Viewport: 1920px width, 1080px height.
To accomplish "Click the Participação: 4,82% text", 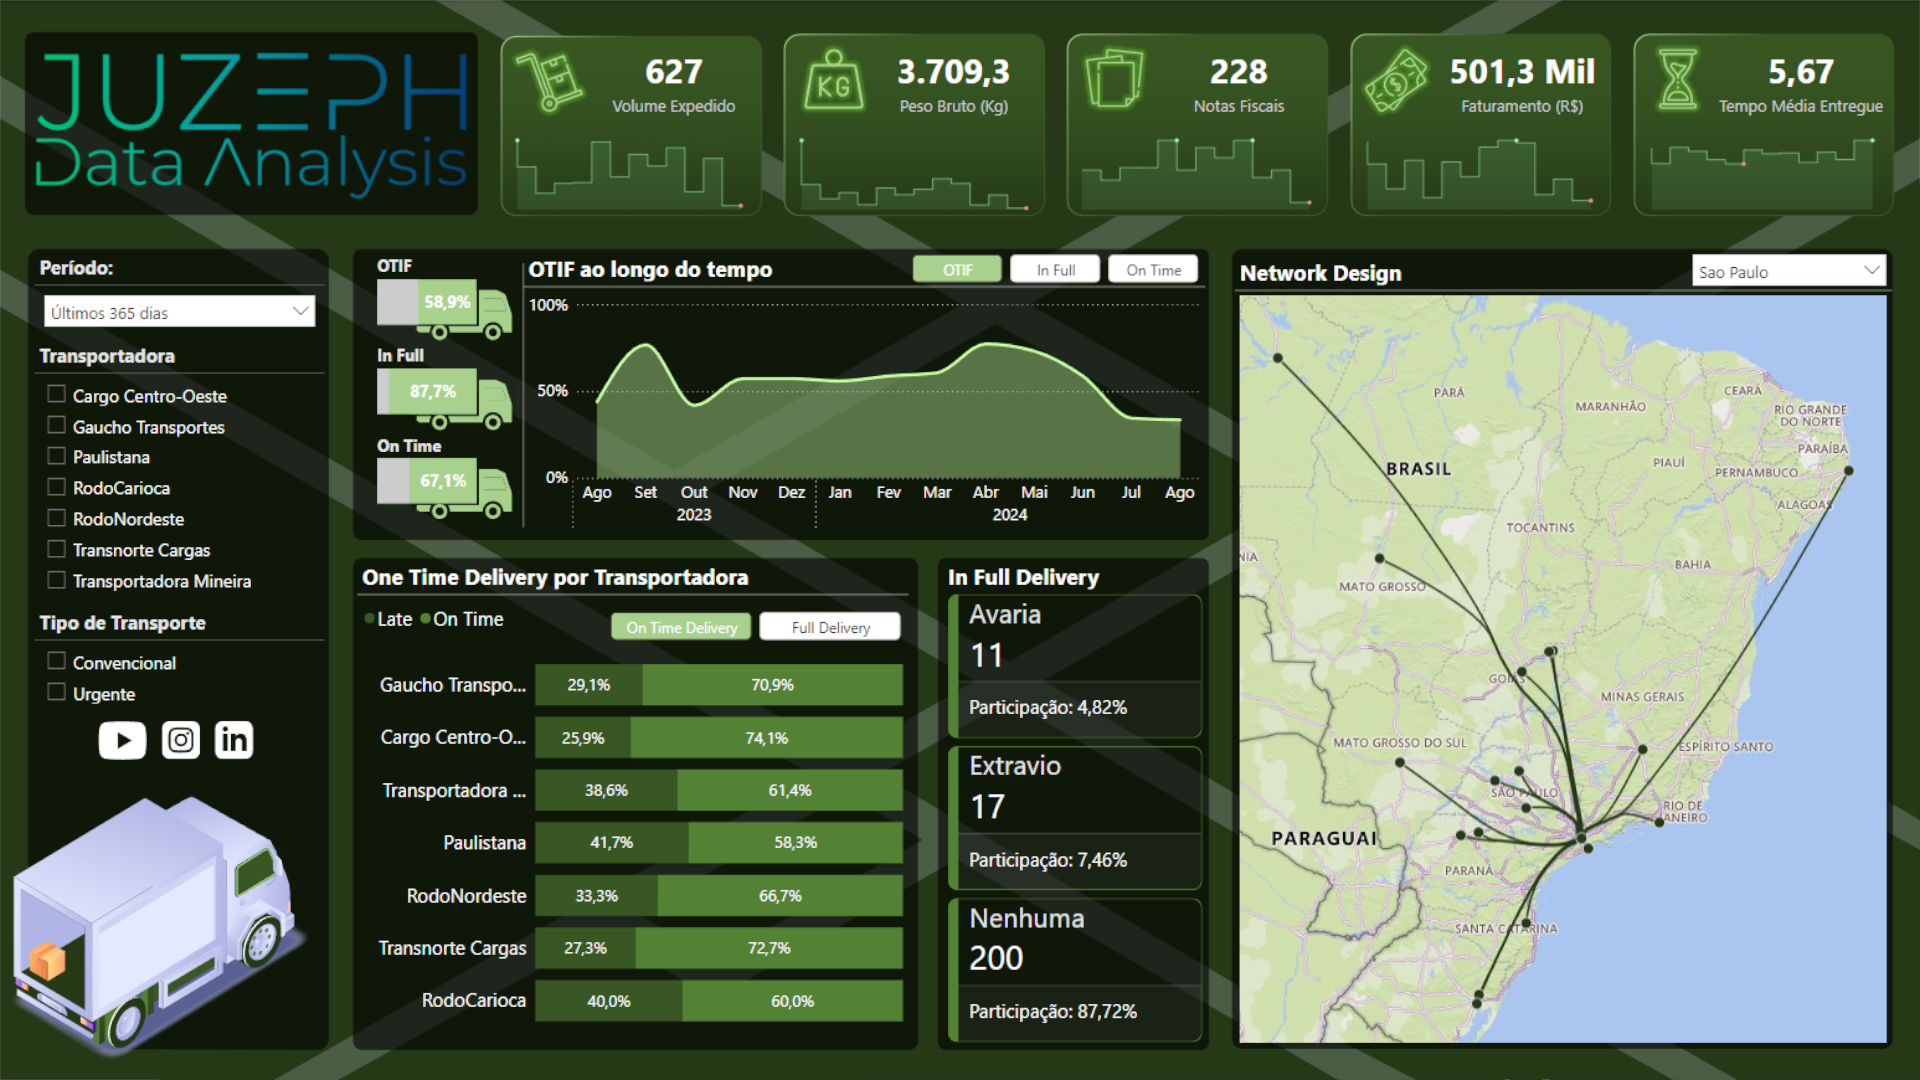I will click(1048, 707).
